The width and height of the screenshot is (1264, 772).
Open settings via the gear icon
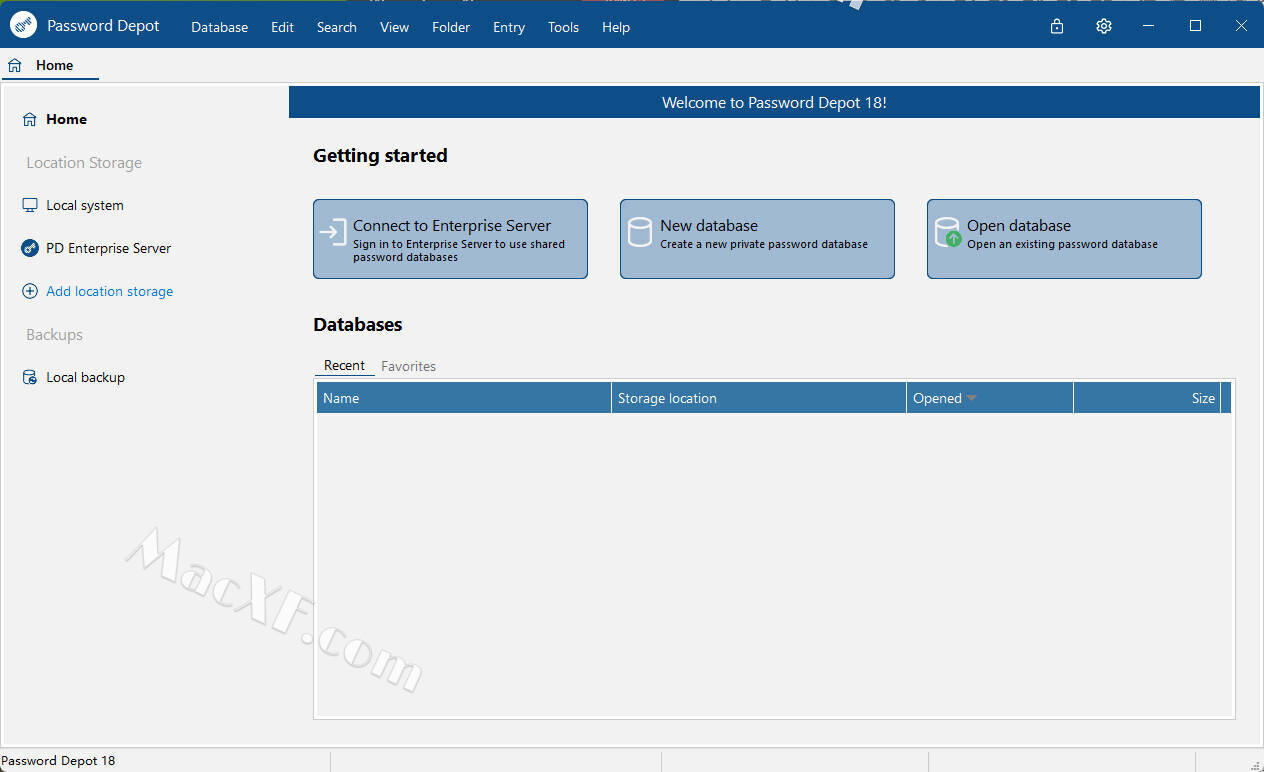tap(1104, 27)
